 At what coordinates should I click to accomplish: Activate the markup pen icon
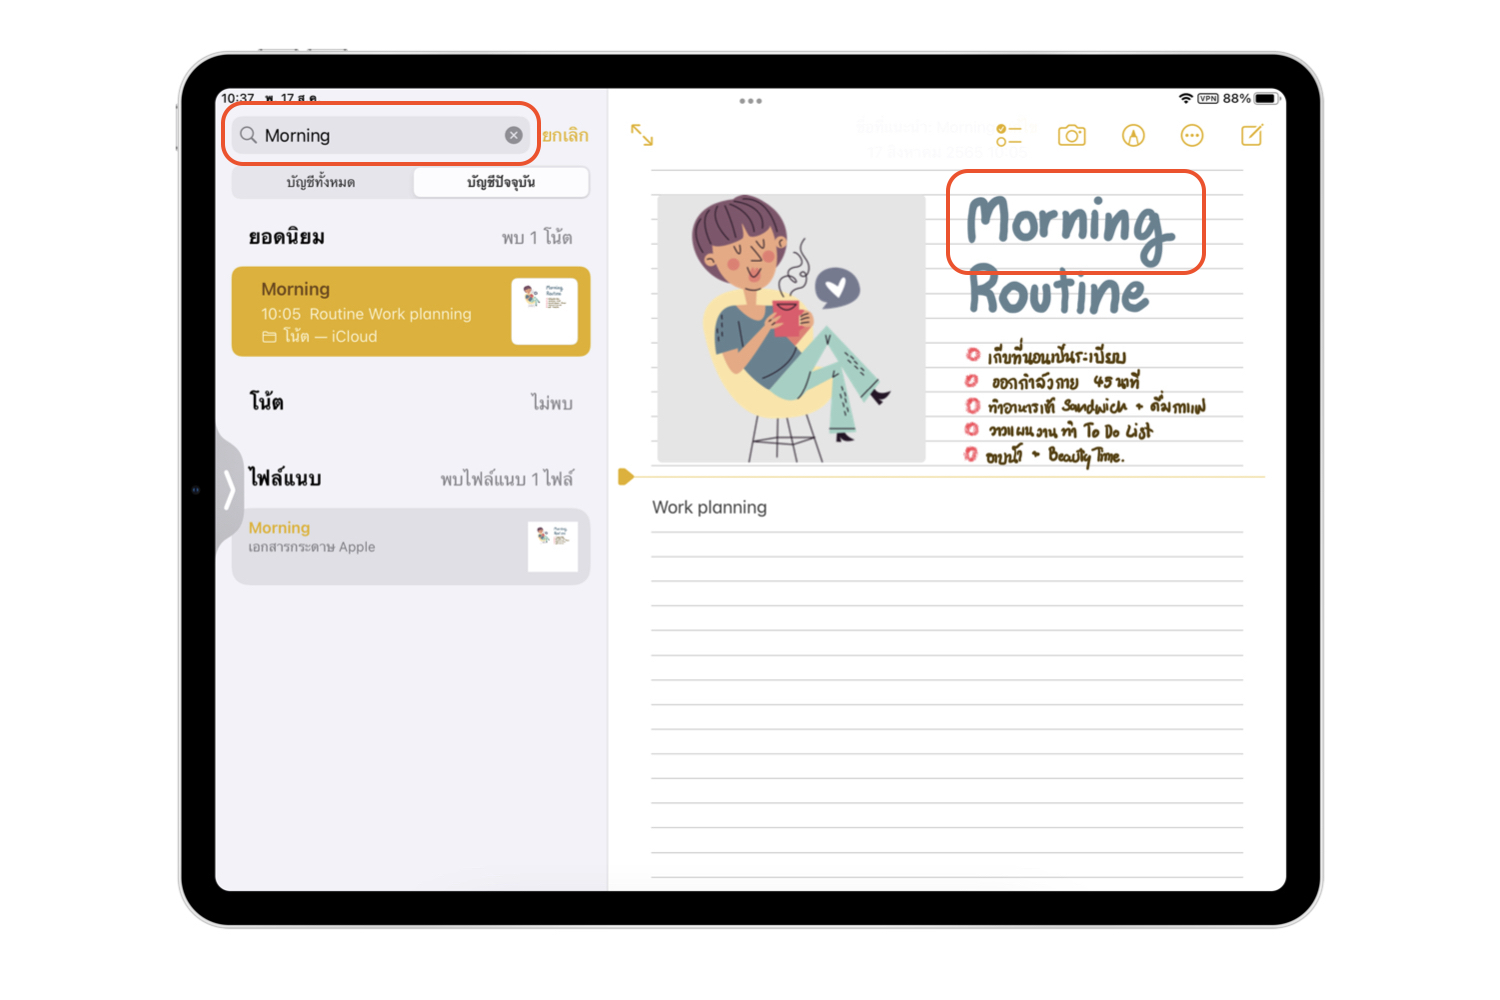(x=1132, y=135)
